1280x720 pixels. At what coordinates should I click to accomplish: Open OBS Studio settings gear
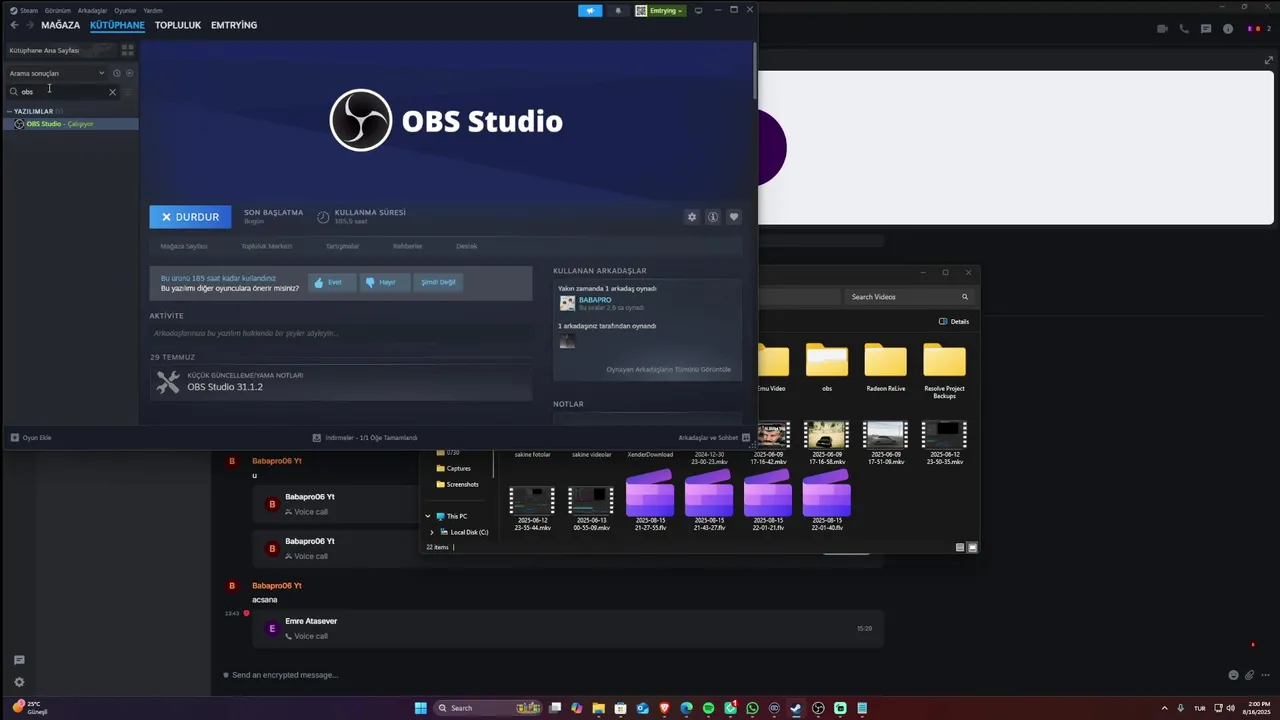pyautogui.click(x=691, y=217)
